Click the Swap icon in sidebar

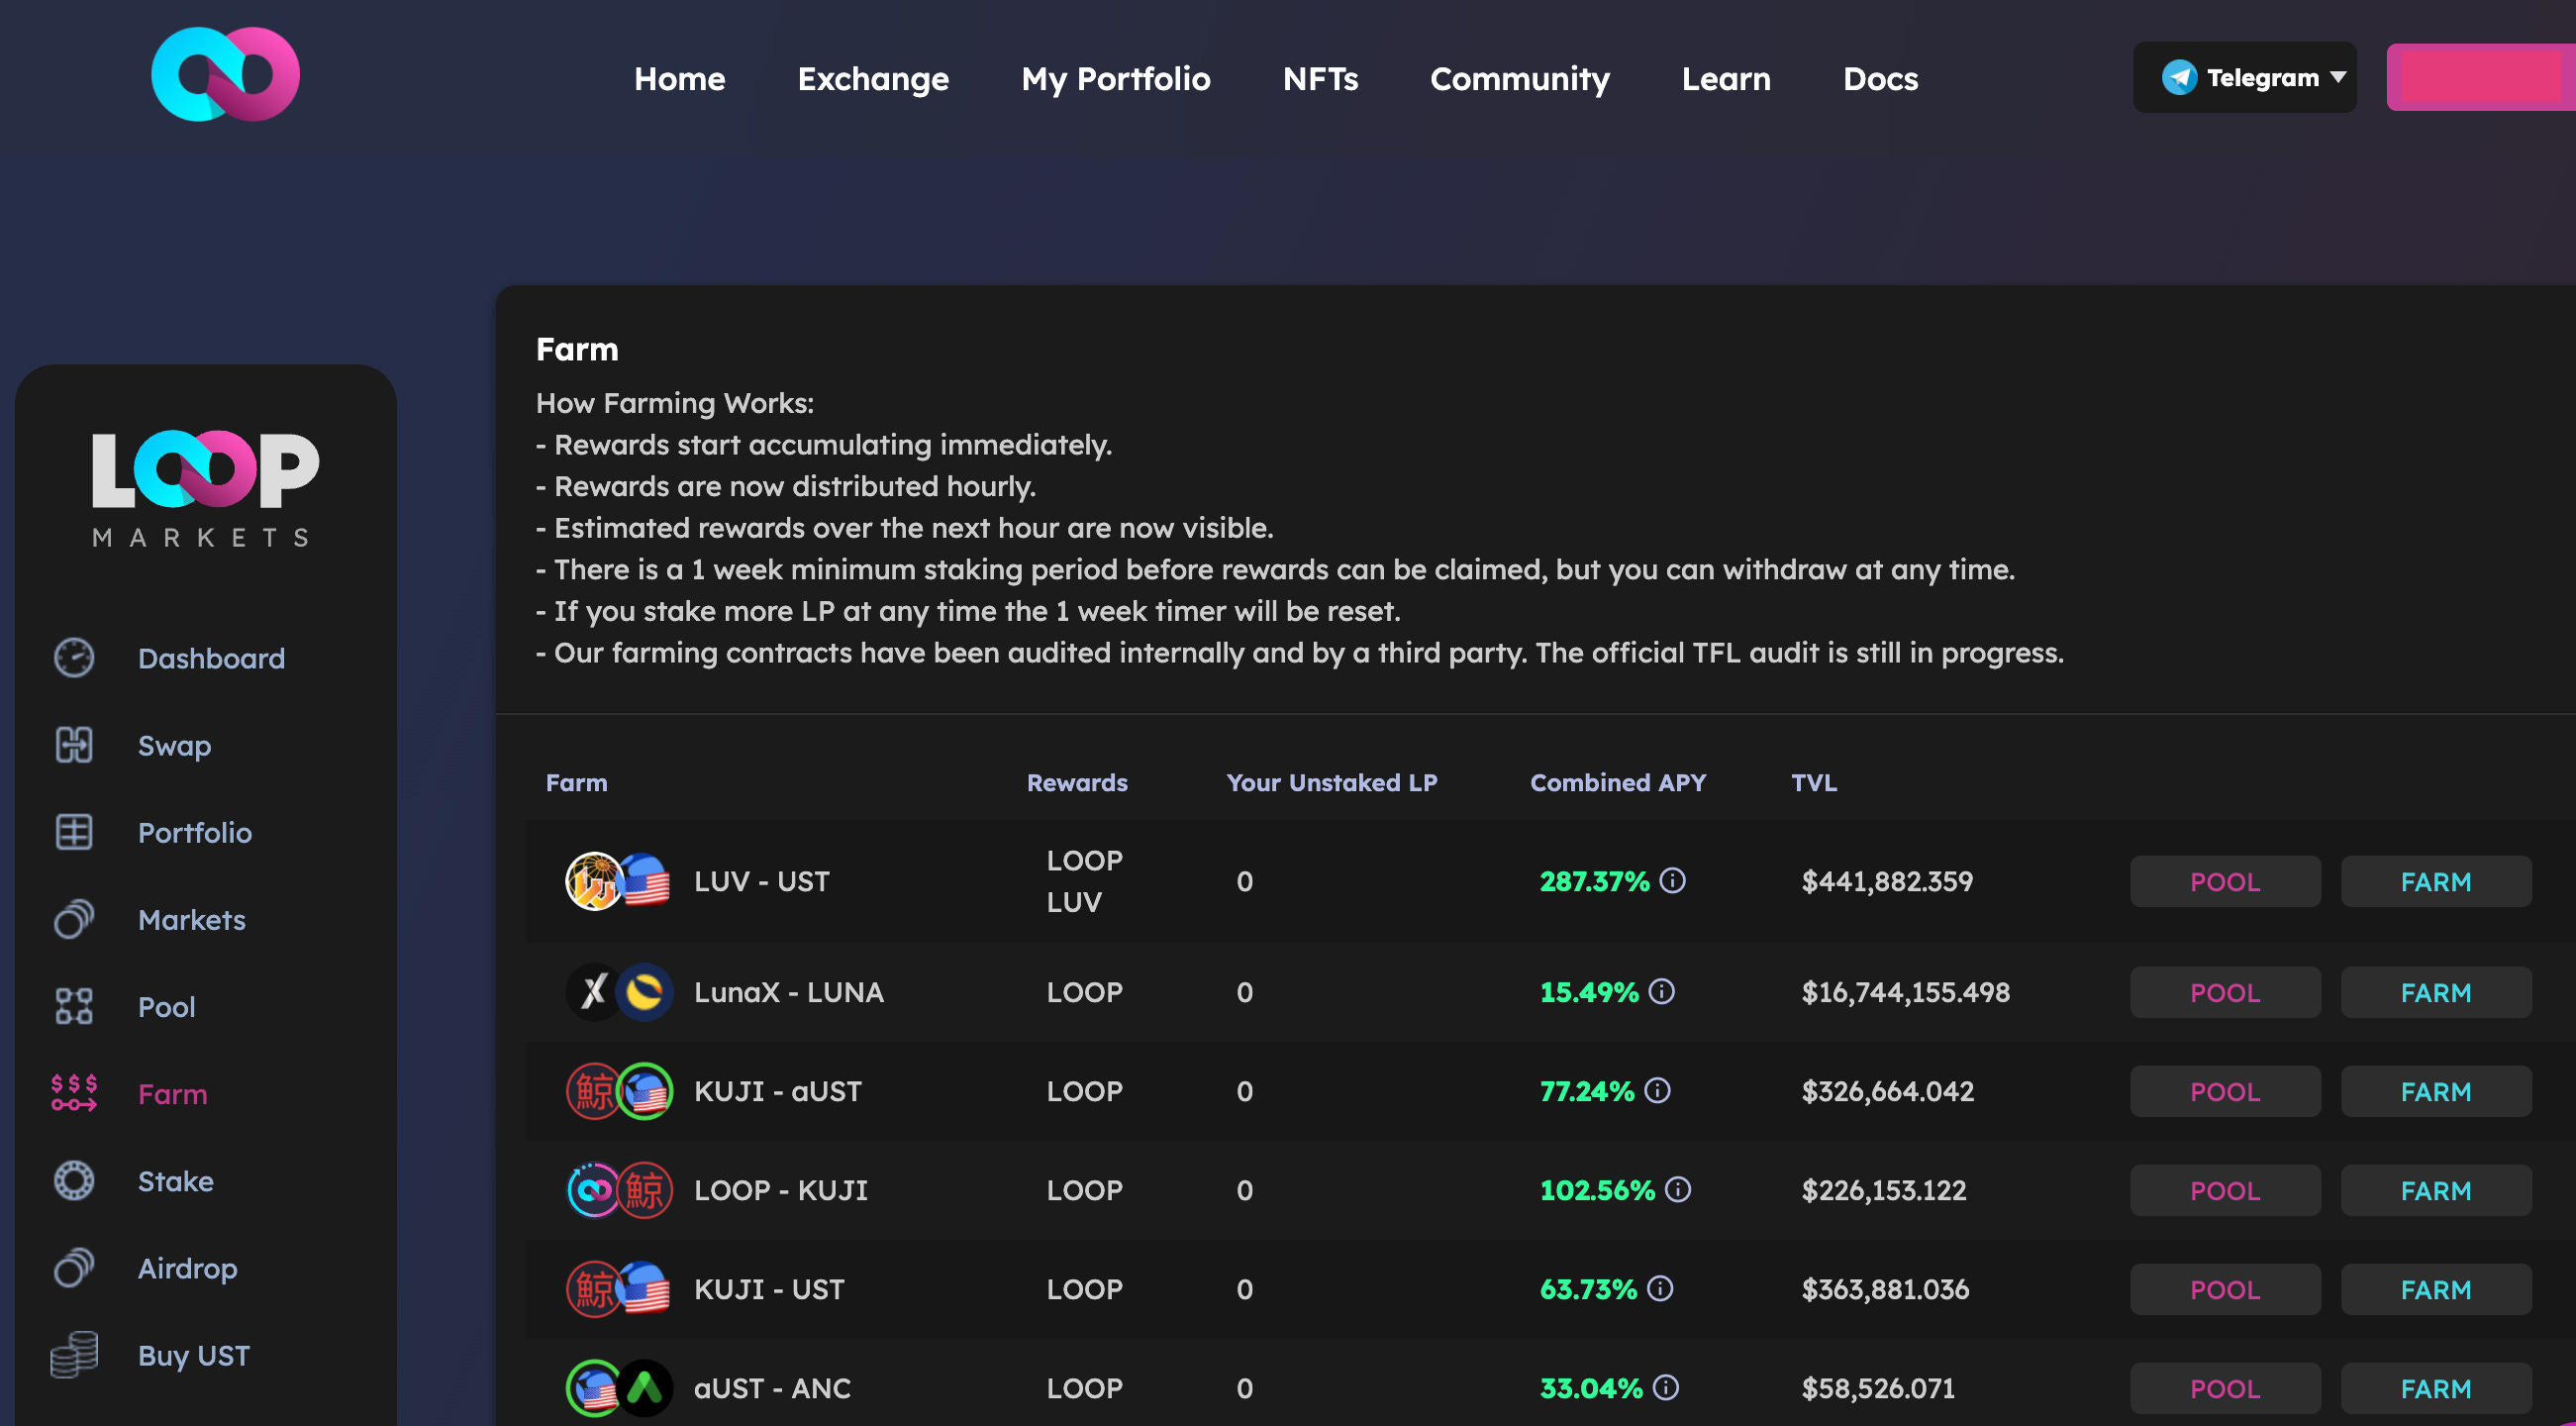pos(74,745)
